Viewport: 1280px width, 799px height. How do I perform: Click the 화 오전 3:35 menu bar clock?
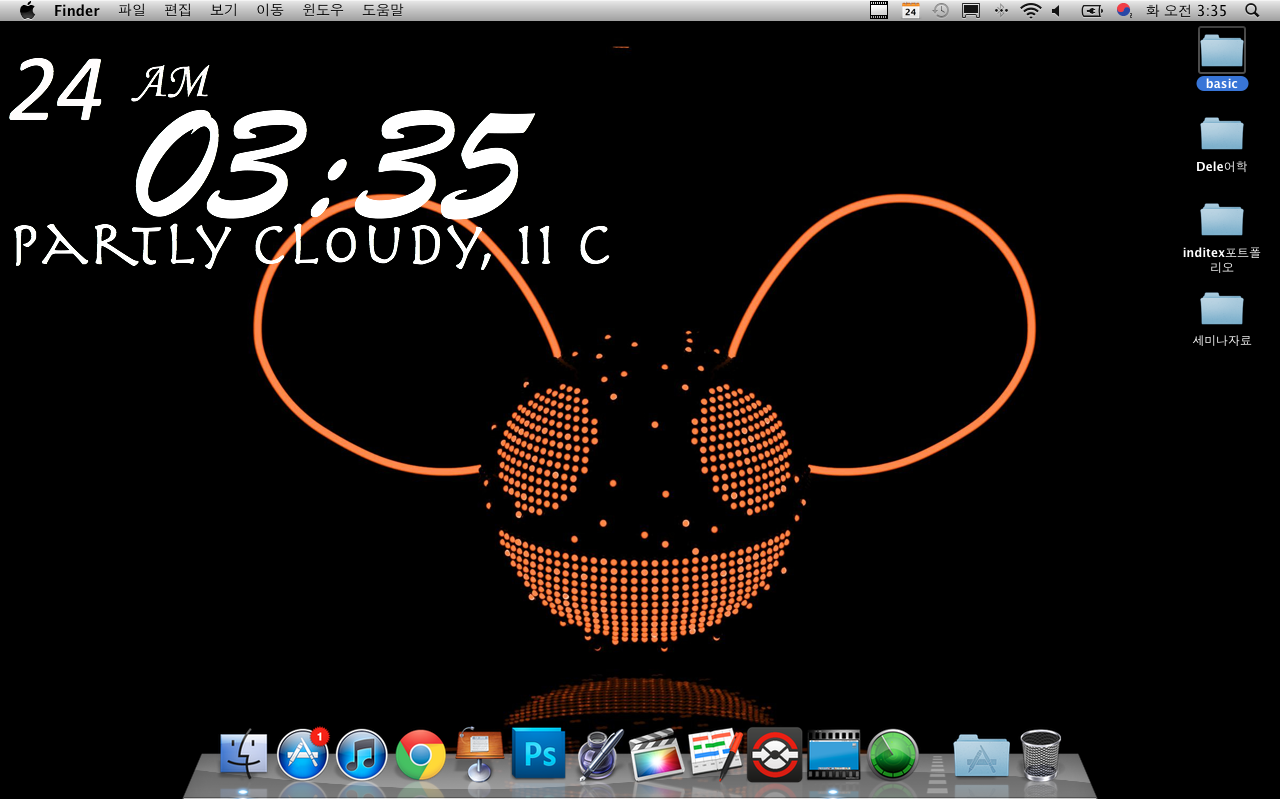coord(1186,10)
